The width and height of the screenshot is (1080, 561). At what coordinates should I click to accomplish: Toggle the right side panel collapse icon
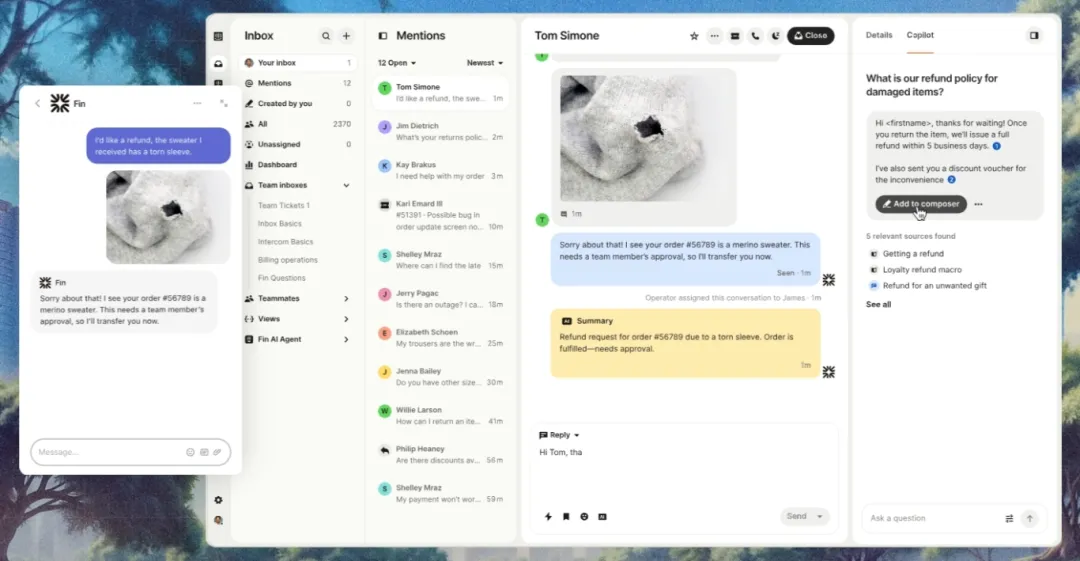pos(1034,35)
